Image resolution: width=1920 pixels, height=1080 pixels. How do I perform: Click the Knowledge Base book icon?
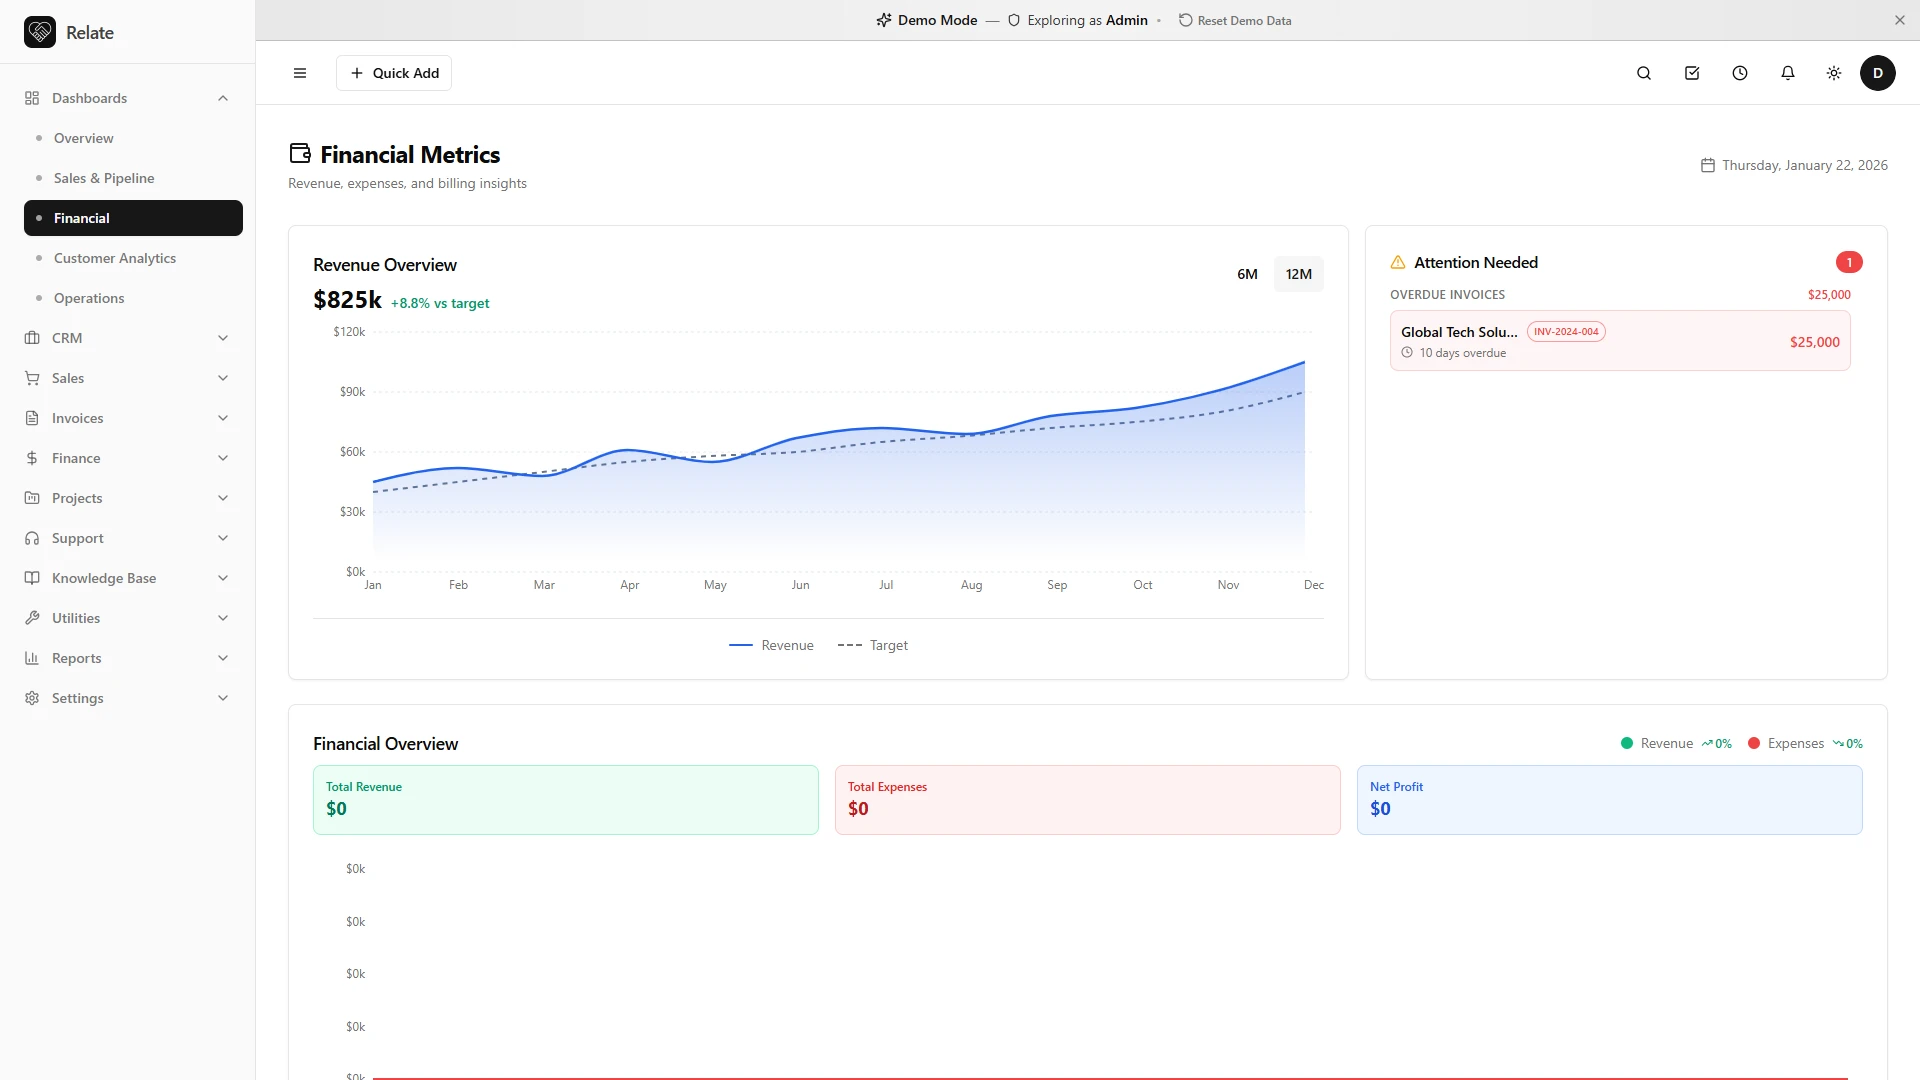click(32, 578)
